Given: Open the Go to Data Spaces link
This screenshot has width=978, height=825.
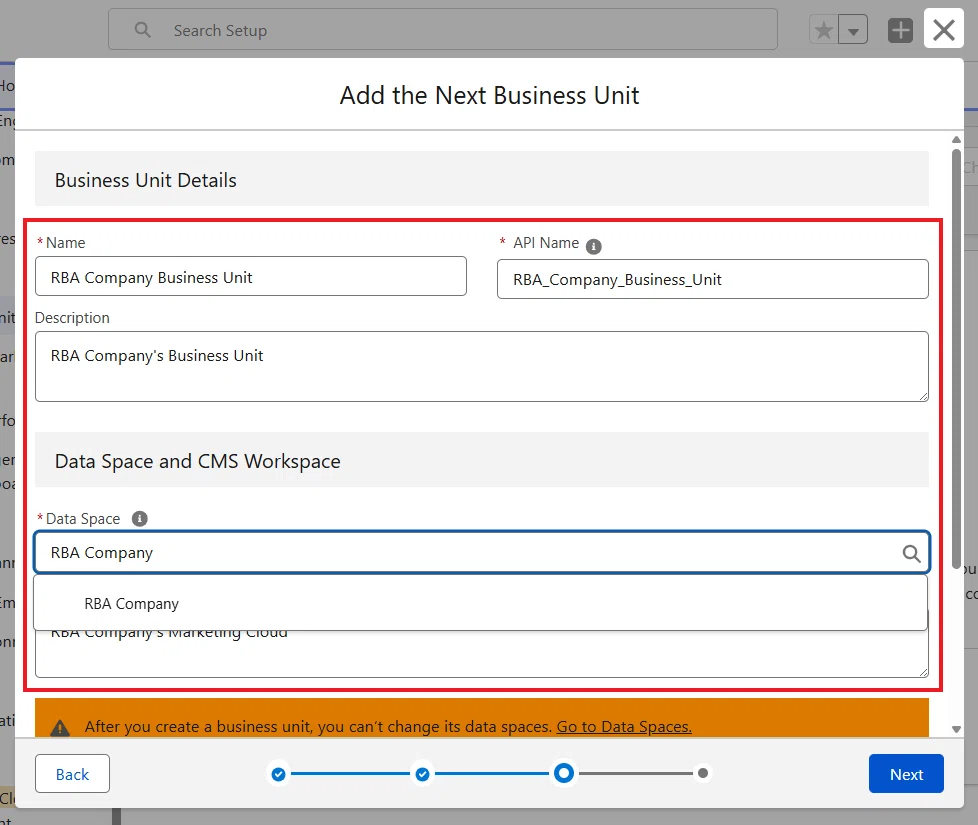Looking at the screenshot, I should tap(624, 727).
